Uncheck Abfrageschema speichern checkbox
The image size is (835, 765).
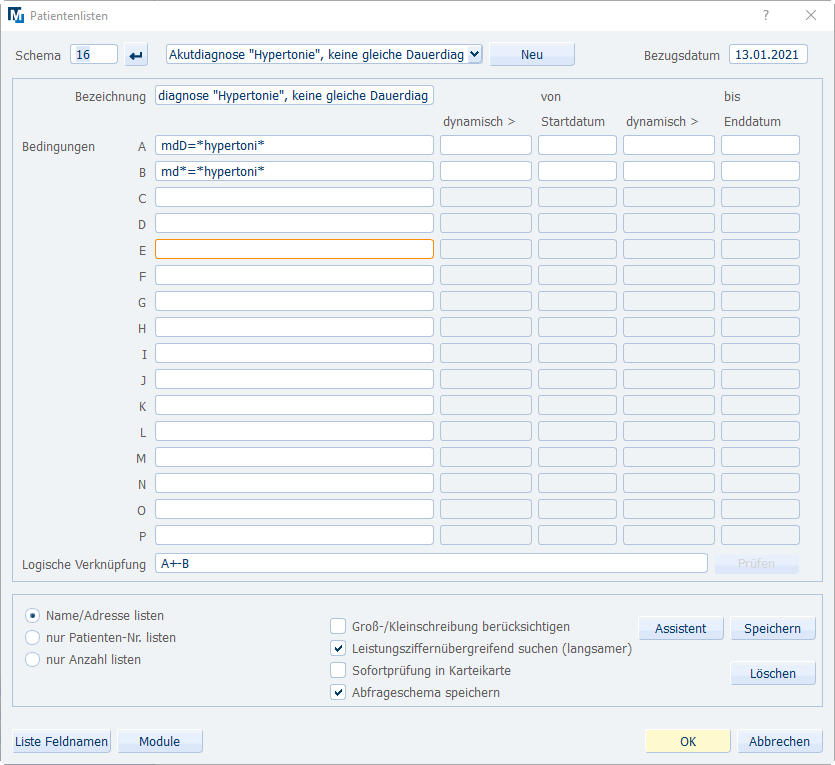pos(338,692)
